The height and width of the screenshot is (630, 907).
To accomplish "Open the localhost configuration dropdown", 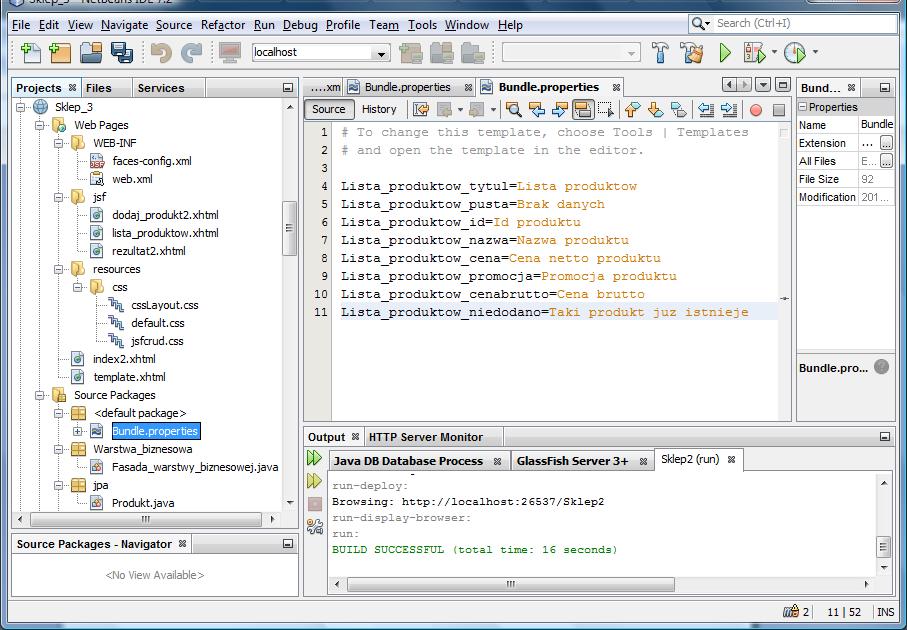I will coord(381,53).
